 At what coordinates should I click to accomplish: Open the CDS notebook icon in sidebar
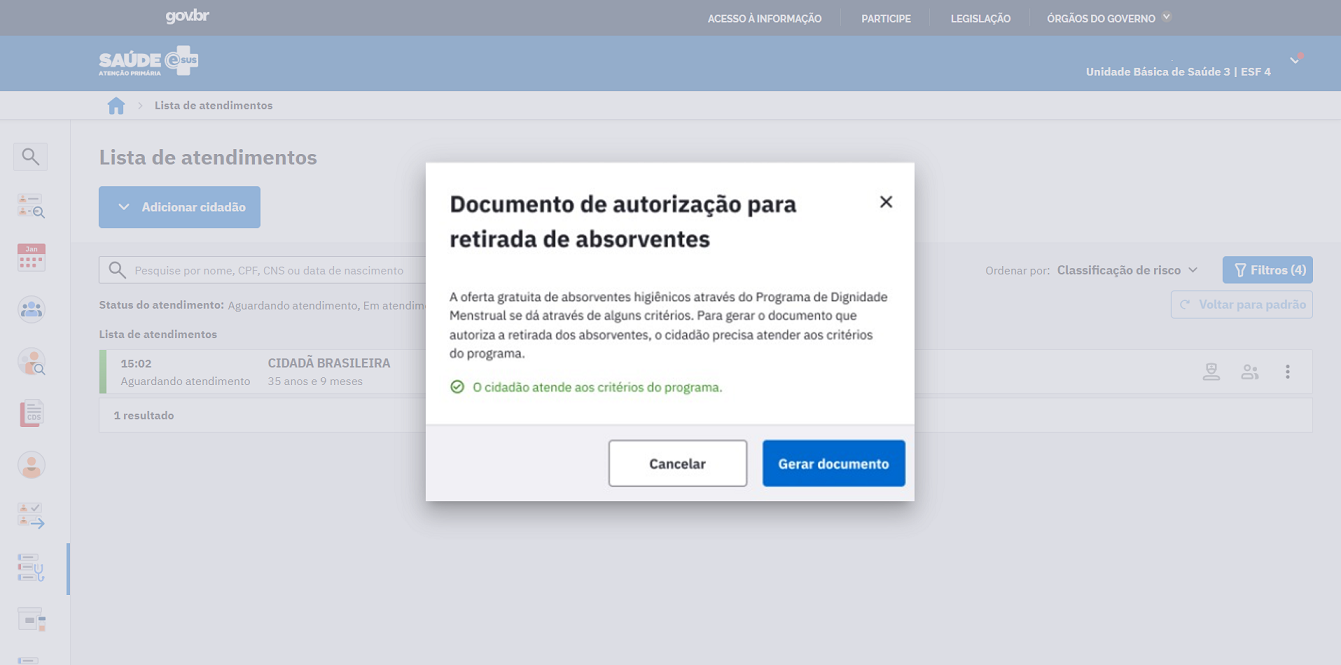click(x=31, y=413)
